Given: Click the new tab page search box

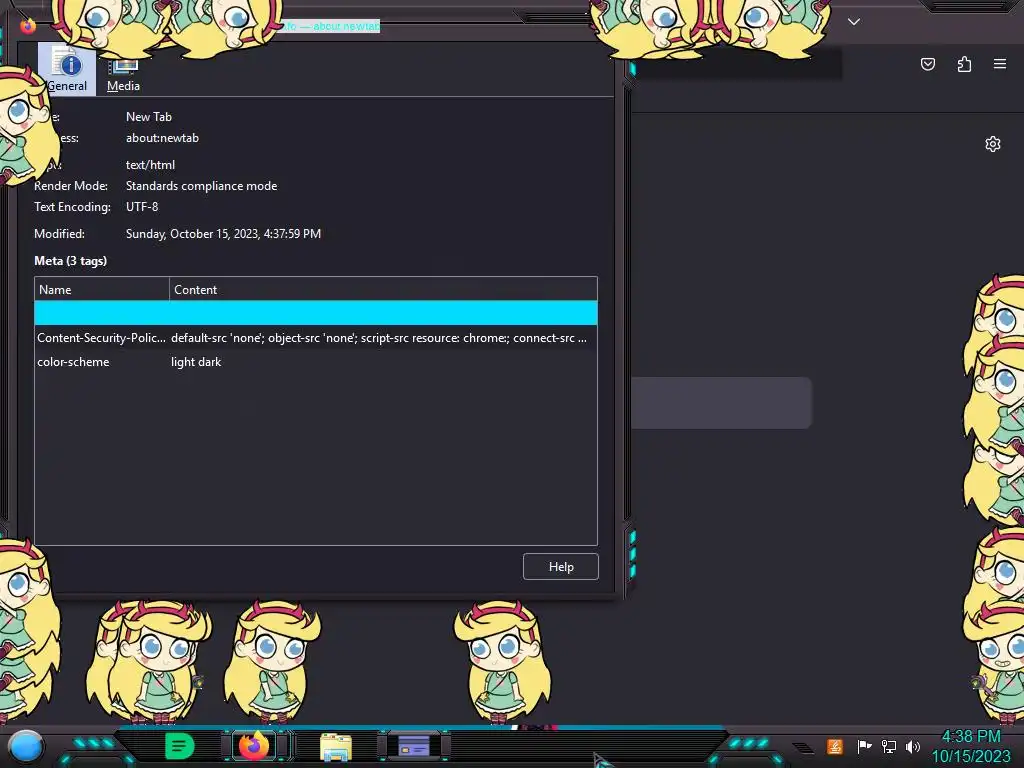Looking at the screenshot, I should (x=721, y=402).
